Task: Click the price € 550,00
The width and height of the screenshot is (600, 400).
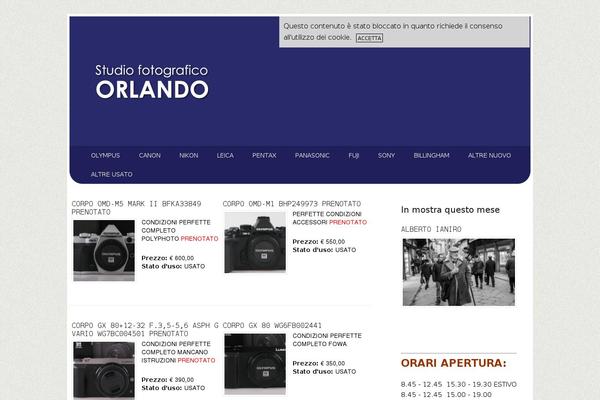Action: (332, 242)
